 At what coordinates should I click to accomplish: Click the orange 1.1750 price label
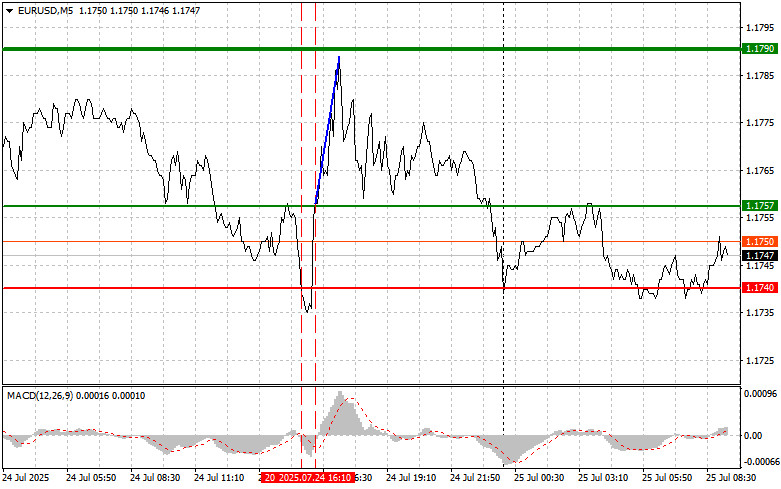pyautogui.click(x=755, y=242)
